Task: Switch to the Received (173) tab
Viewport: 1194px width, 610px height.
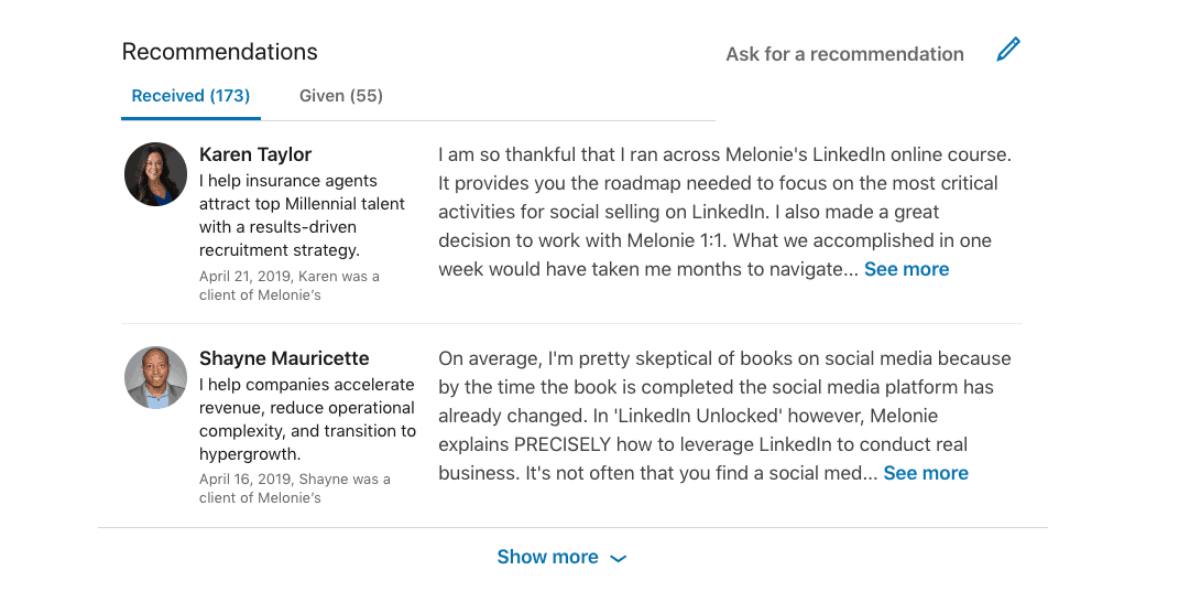Action: coord(190,96)
